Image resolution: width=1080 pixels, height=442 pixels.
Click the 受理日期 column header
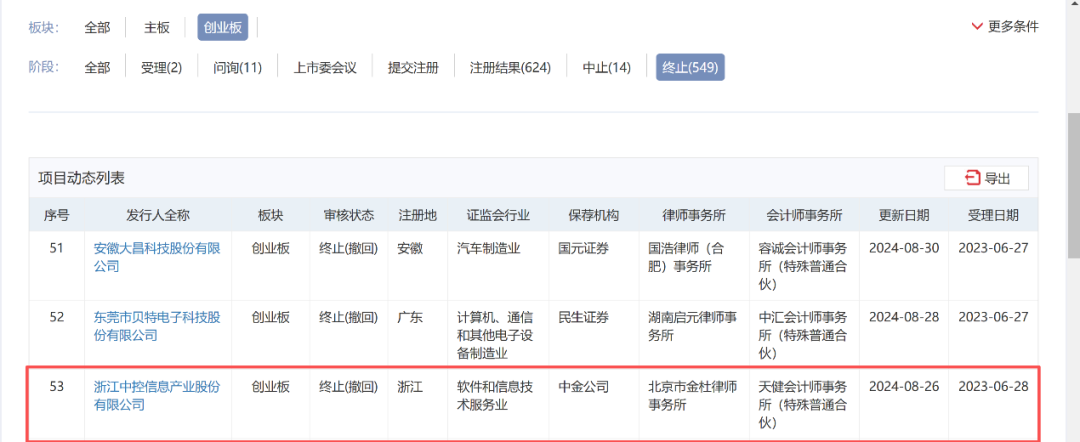[993, 215]
